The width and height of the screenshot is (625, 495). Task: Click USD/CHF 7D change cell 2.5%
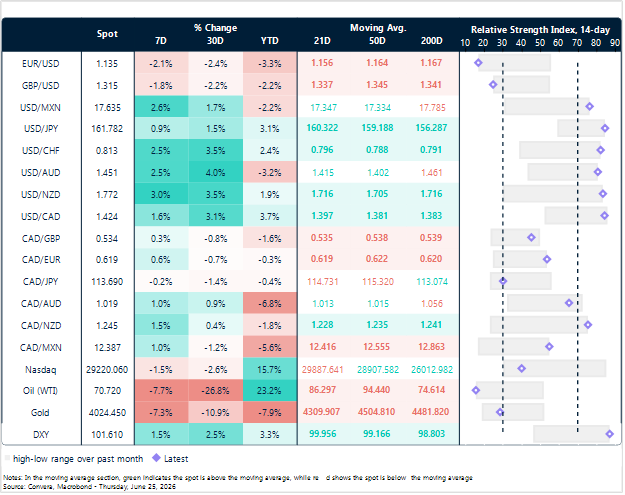tap(161, 151)
